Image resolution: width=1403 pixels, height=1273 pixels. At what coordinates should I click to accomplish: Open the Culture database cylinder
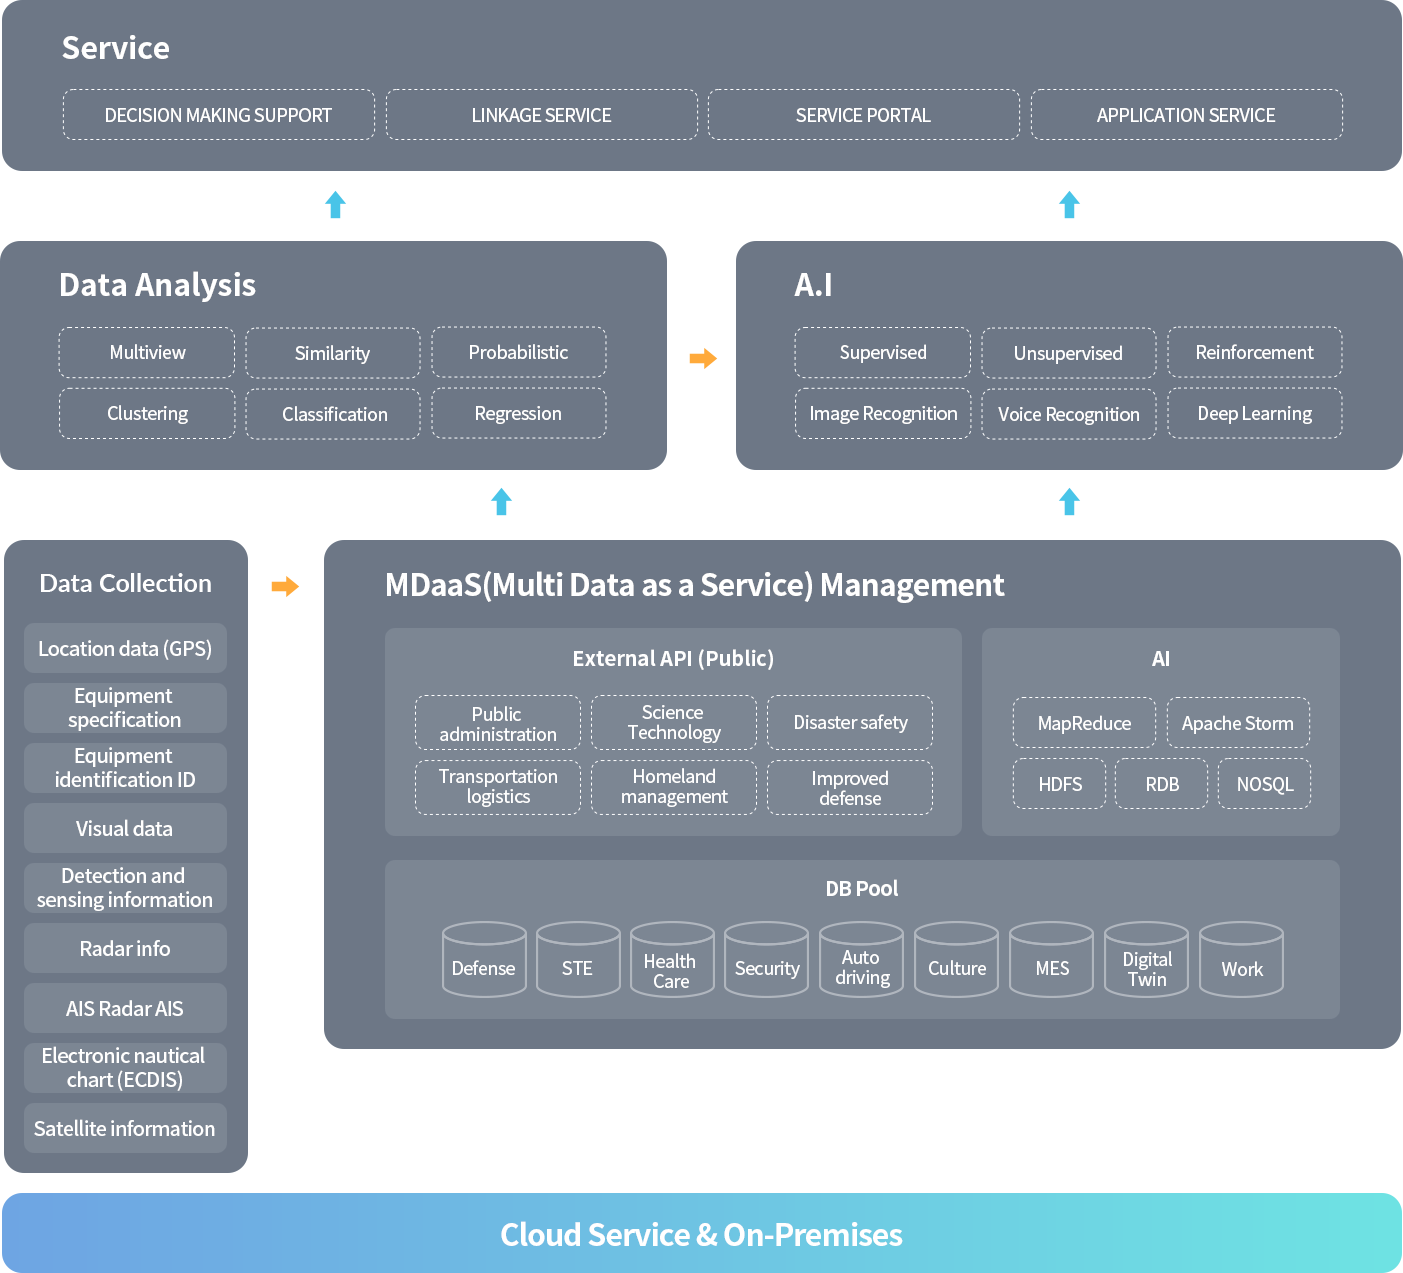click(956, 959)
